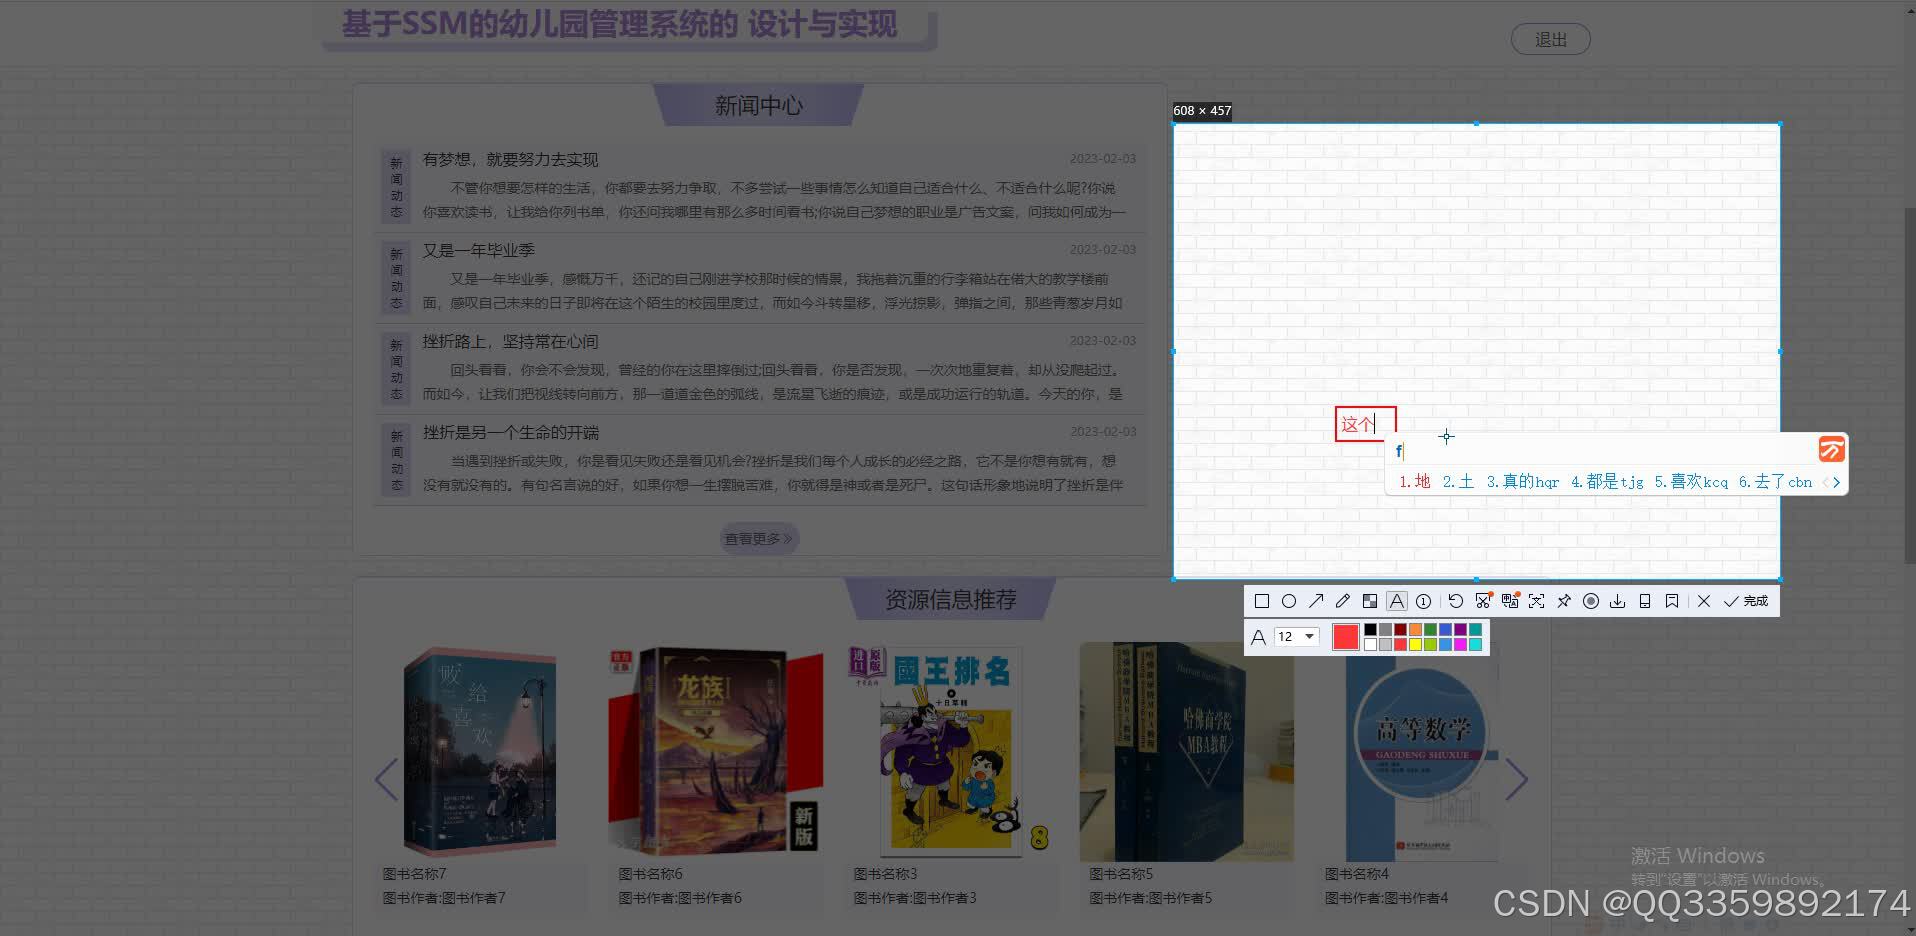1916x936 pixels.
Task: Open news 有梦想，就要努力去实现
Action: 510,159
